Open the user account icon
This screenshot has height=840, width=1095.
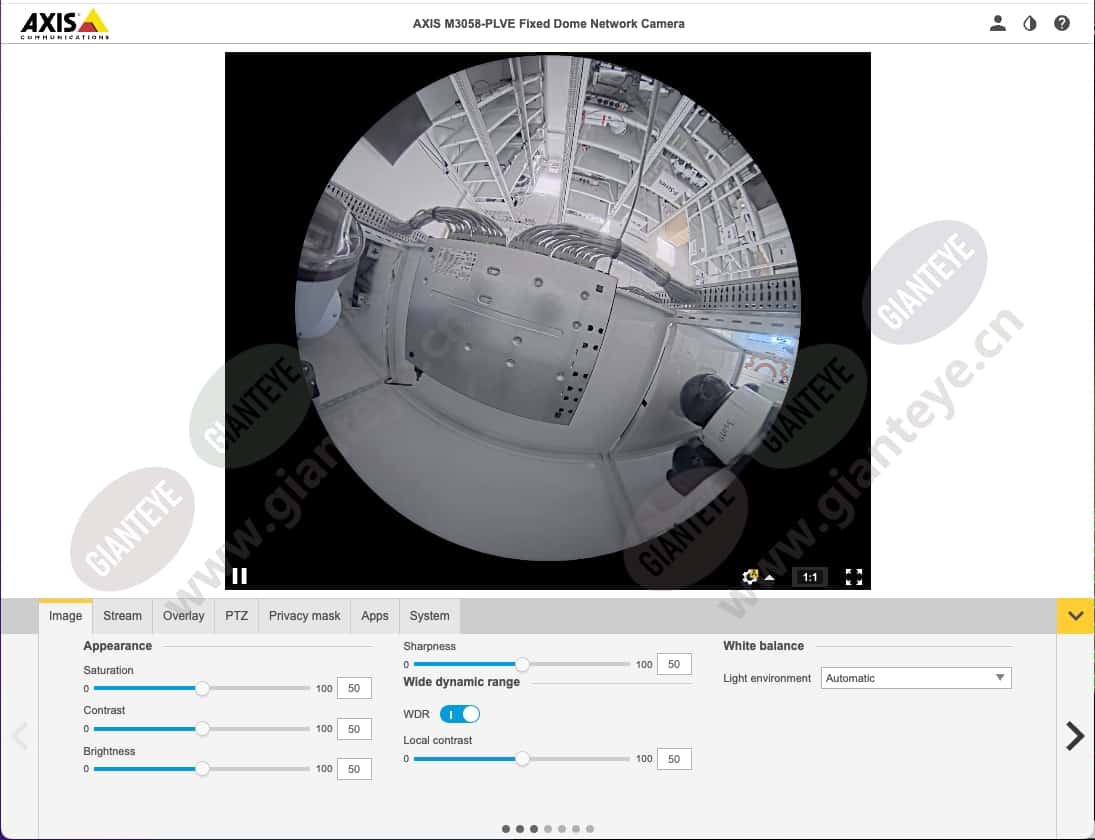coord(997,24)
